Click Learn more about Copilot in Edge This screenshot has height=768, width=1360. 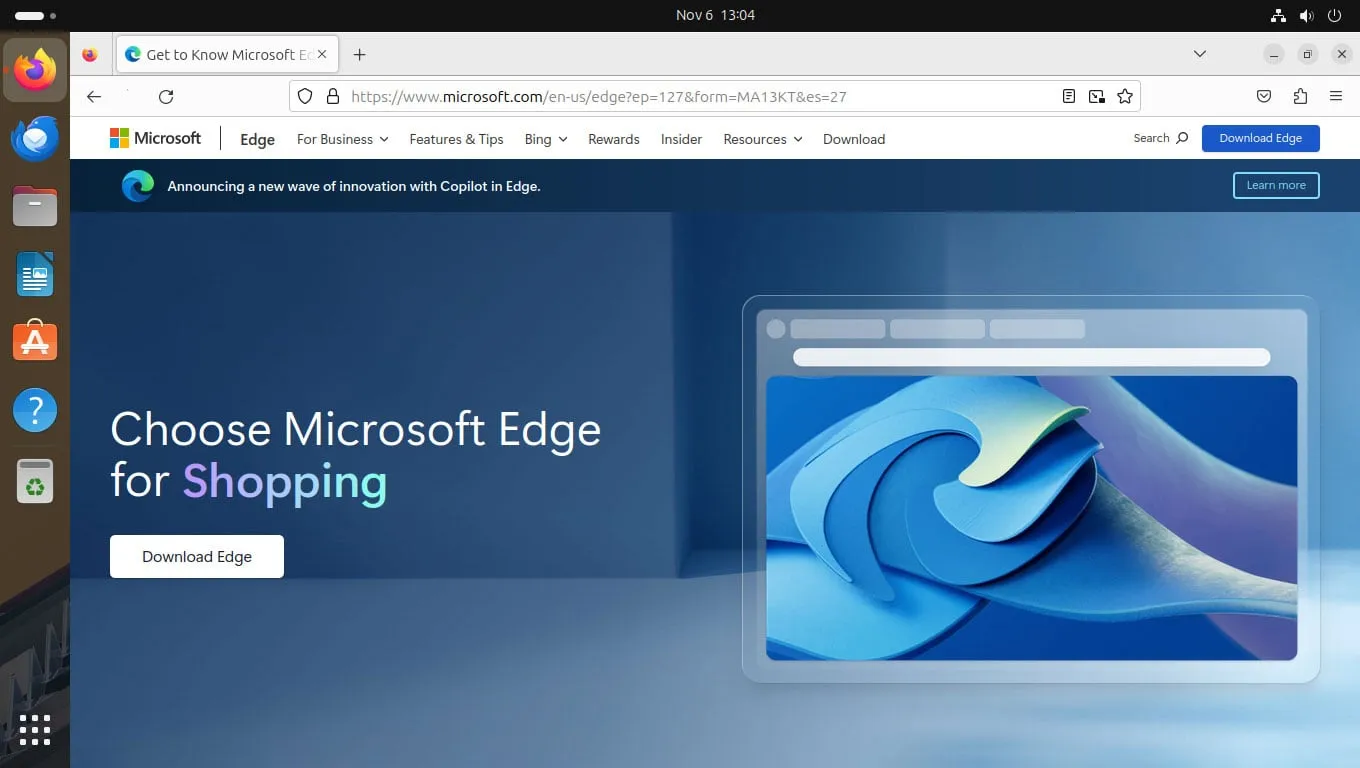click(x=1276, y=185)
